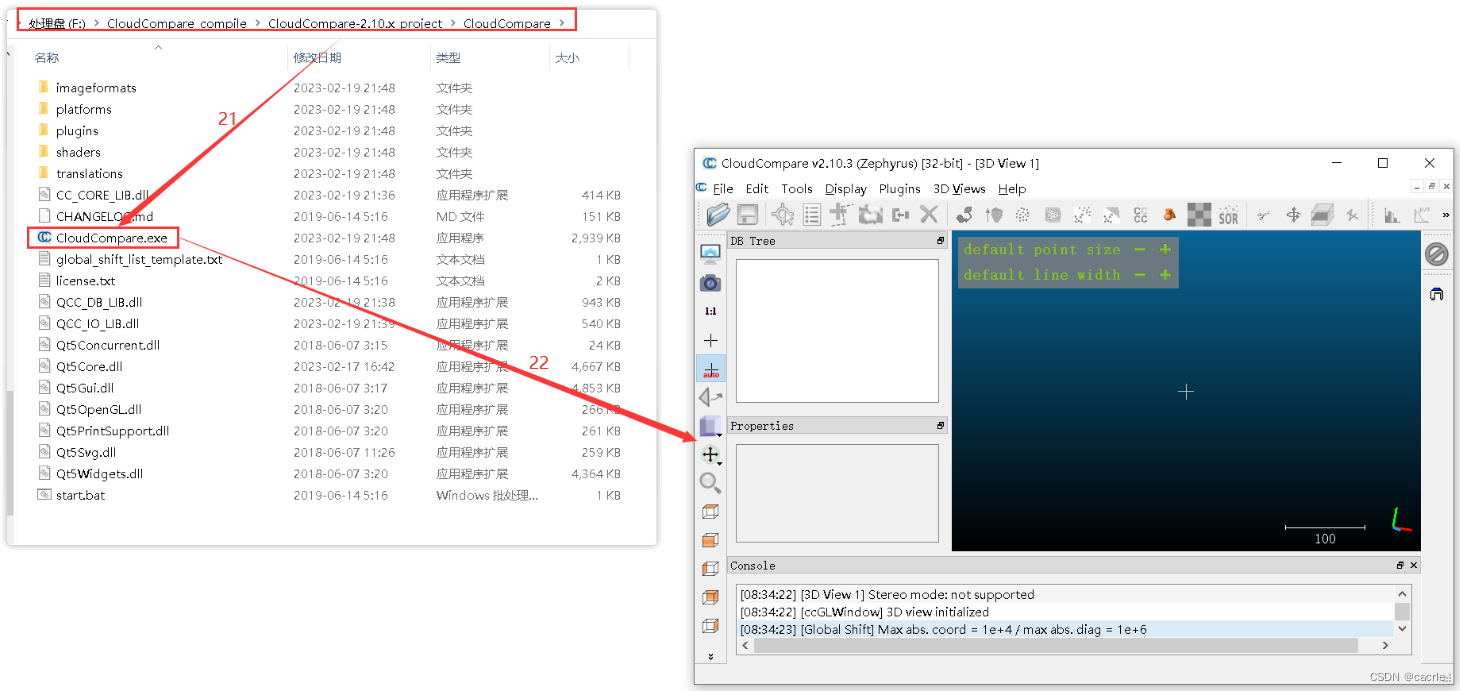Toggle auto pick rotation center
Screen dimensions: 1460x691
coord(711,369)
